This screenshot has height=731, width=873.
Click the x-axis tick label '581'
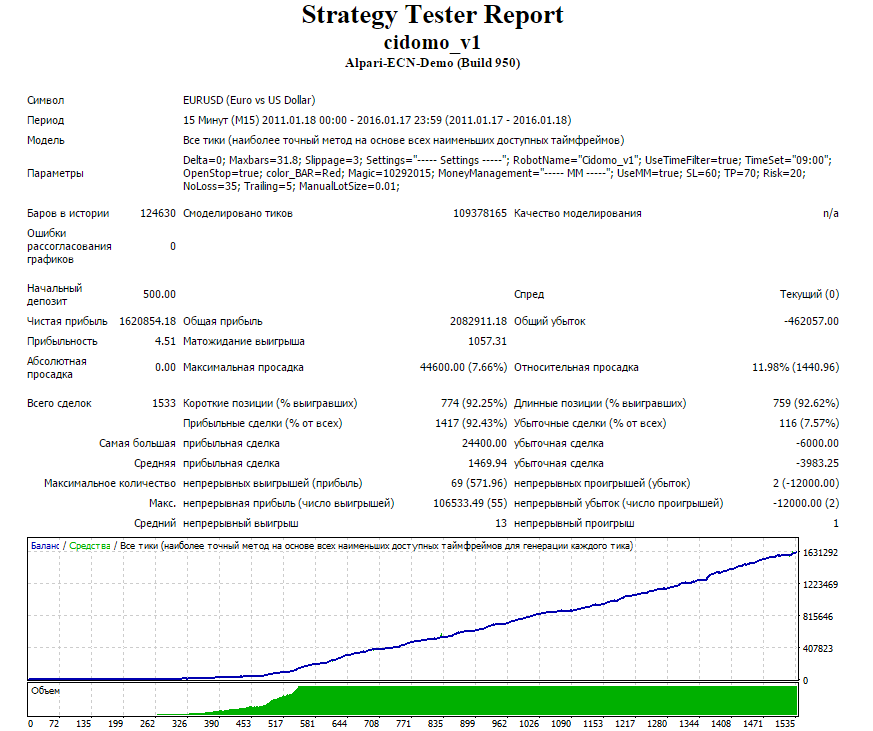point(308,724)
